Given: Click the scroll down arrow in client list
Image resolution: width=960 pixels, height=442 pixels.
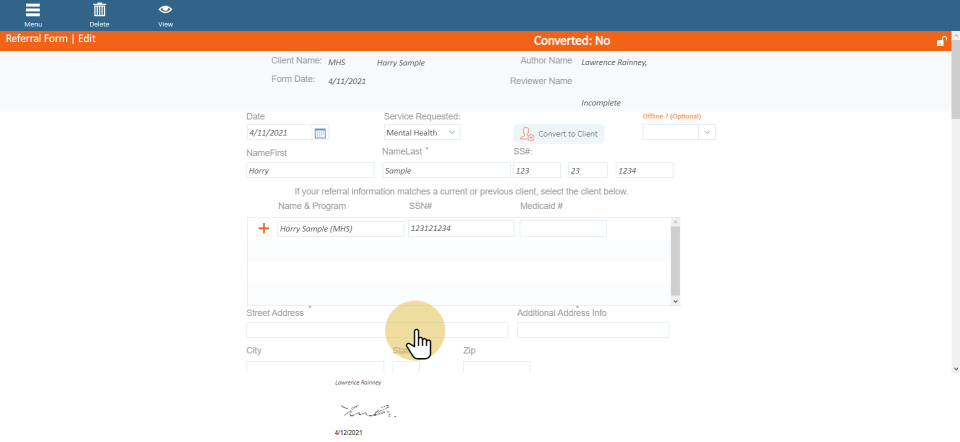Looking at the screenshot, I should [x=676, y=300].
